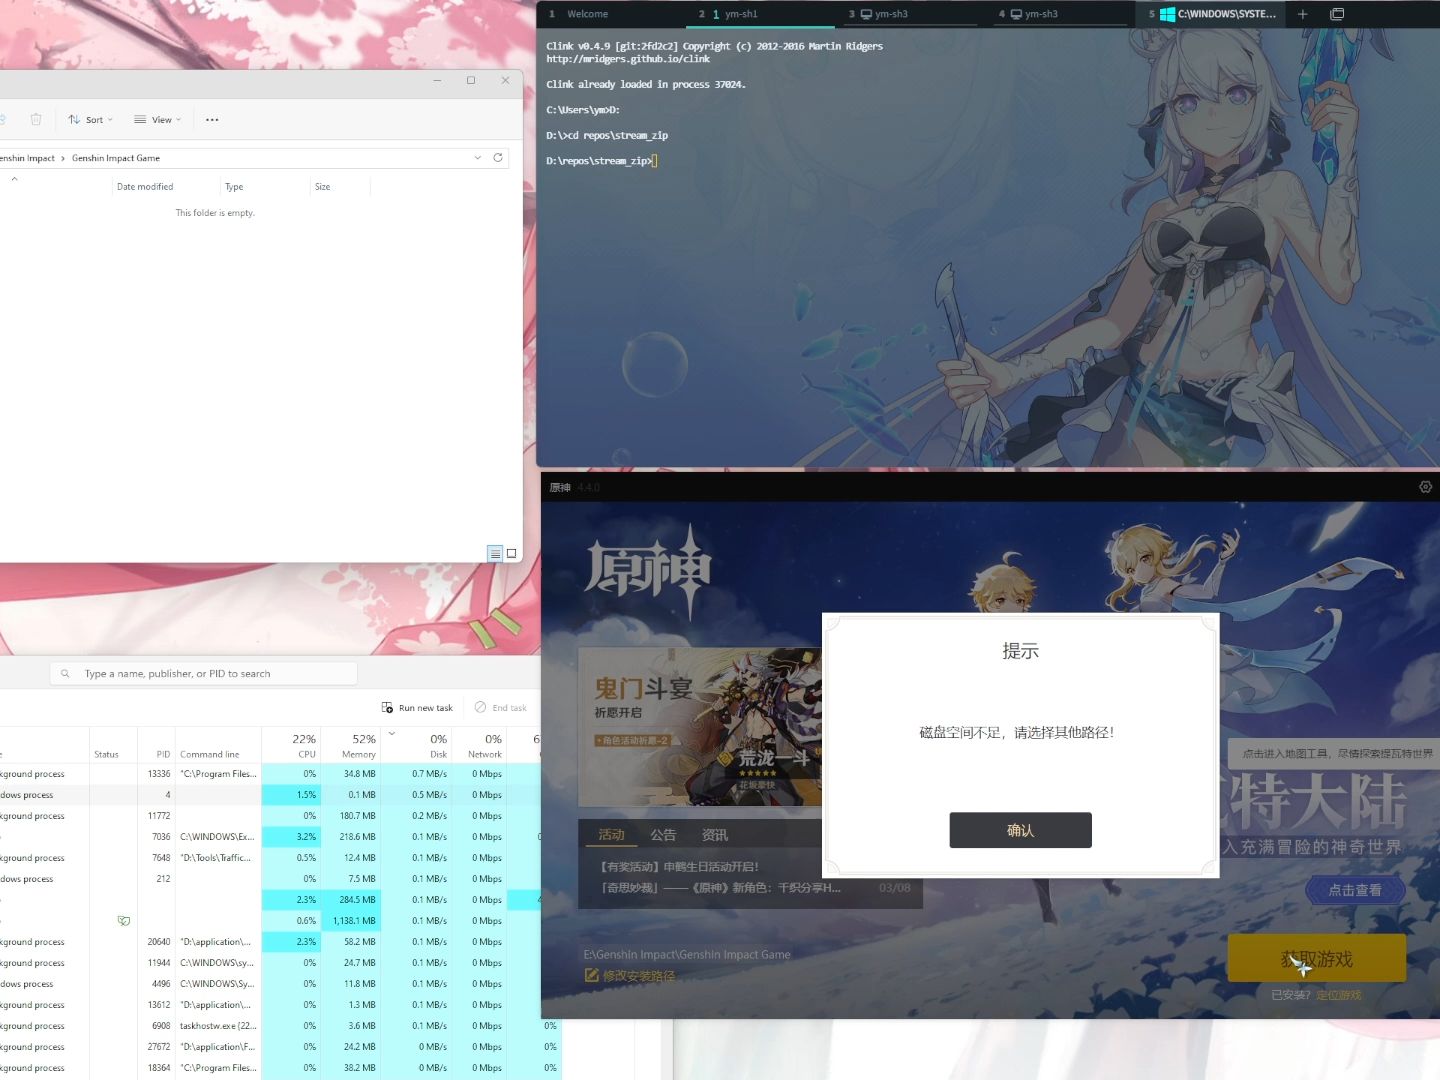Click Run new task in Task Manager
Viewport: 1440px width, 1080px height.
(x=417, y=708)
